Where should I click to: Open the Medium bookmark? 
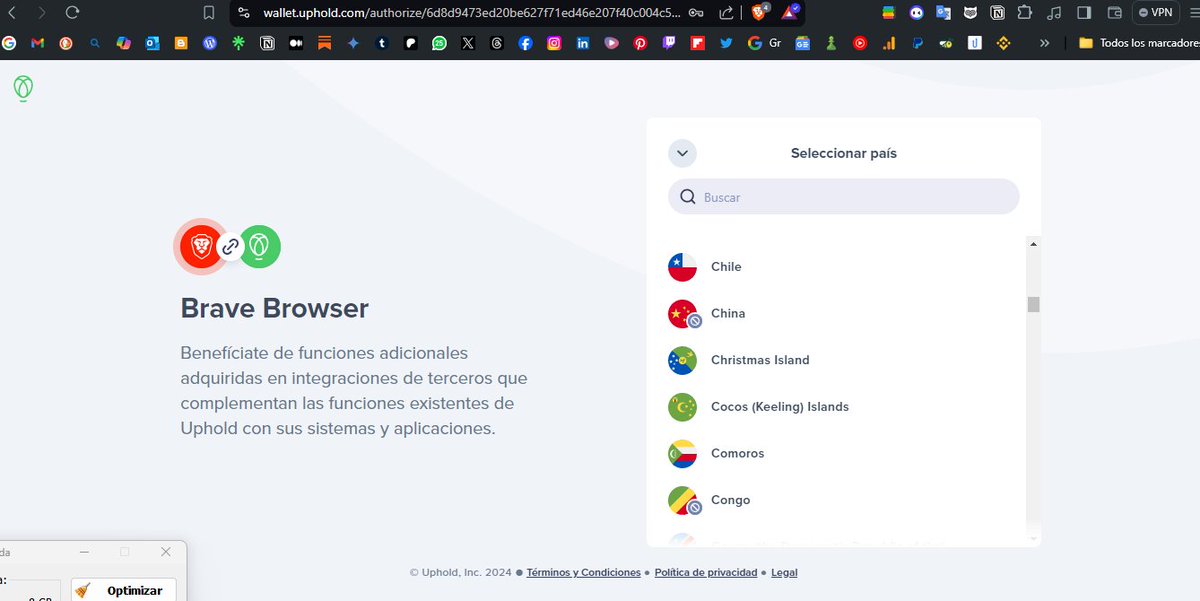(296, 44)
